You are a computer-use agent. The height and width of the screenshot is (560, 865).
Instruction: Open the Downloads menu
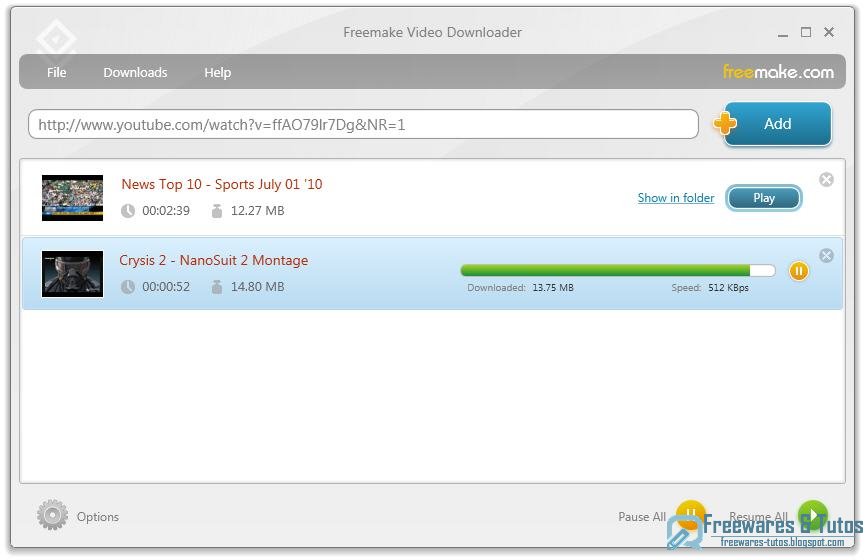tap(135, 72)
